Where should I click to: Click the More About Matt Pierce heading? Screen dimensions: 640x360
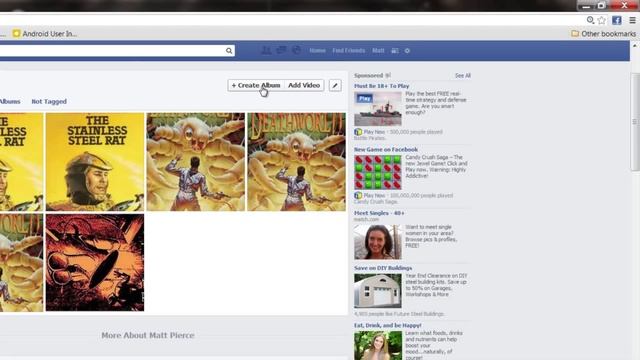(x=148, y=335)
